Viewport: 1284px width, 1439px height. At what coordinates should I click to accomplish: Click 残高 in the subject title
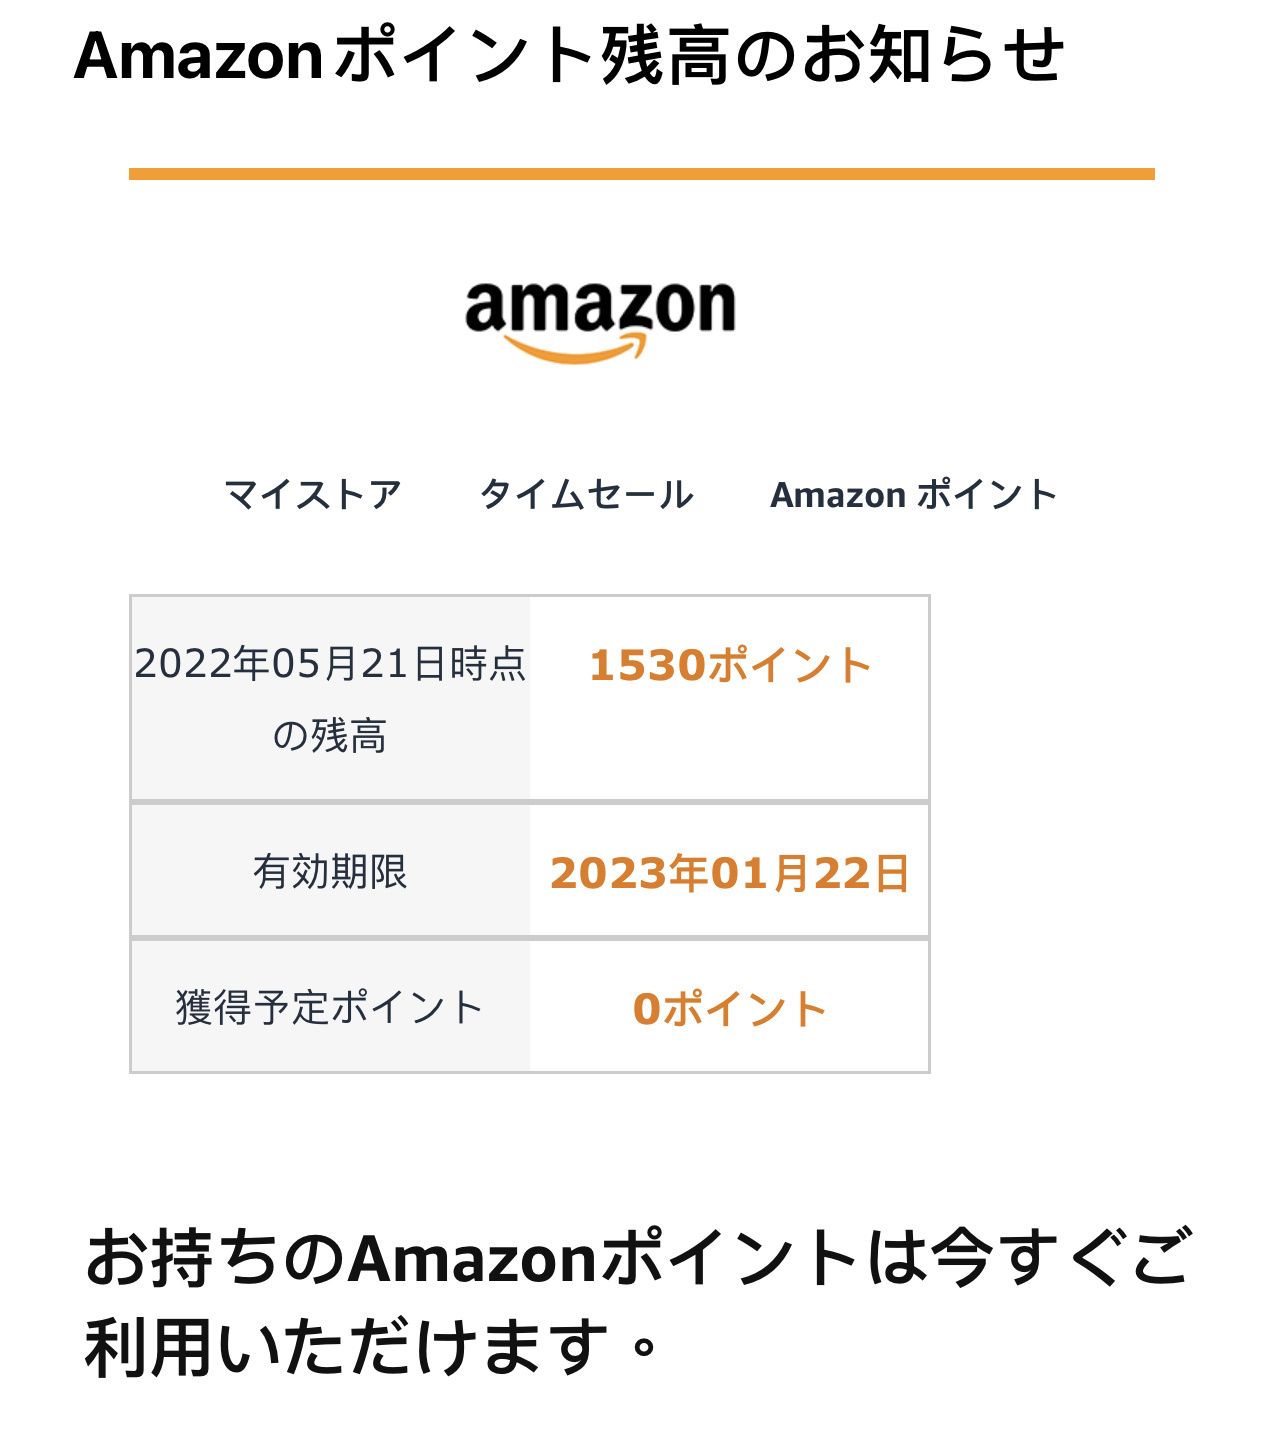tap(665, 56)
